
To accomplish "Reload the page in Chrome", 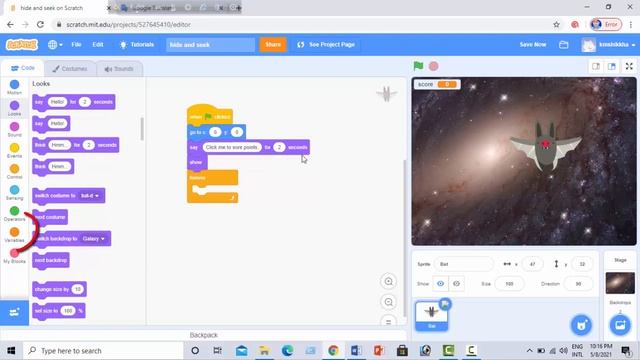I will (40, 24).
